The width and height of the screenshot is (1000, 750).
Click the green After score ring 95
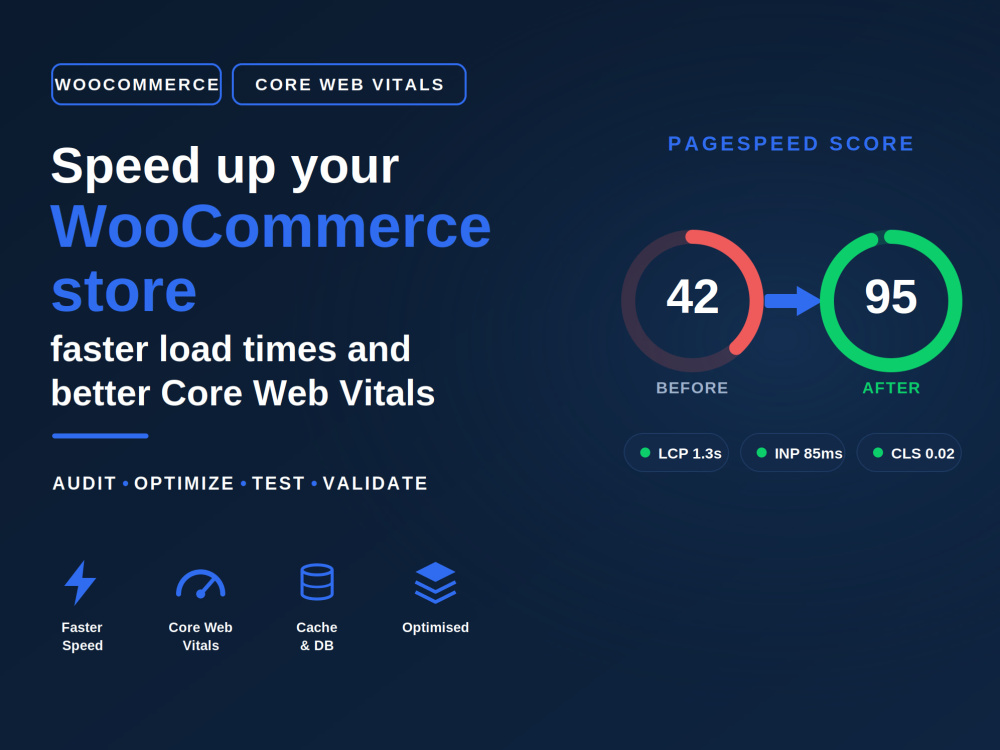(891, 300)
